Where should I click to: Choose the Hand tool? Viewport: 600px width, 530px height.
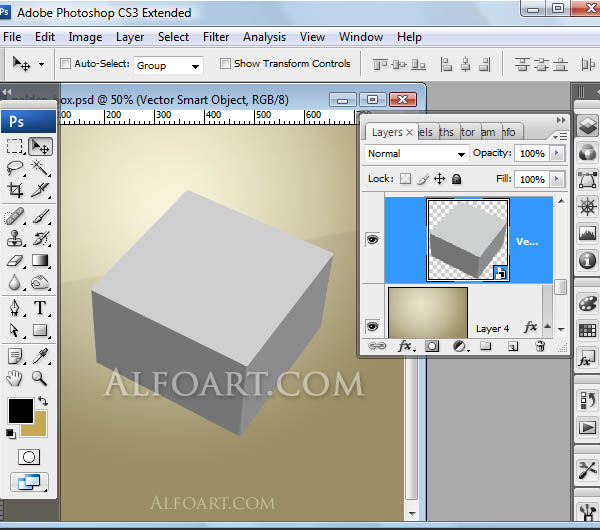[15, 378]
